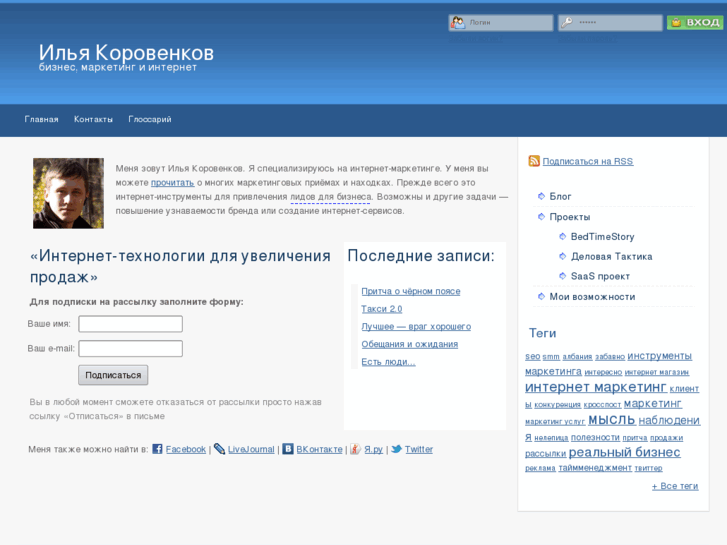Screen dimensions: 727x545
Task: Select the инструменты tag
Action: click(659, 356)
